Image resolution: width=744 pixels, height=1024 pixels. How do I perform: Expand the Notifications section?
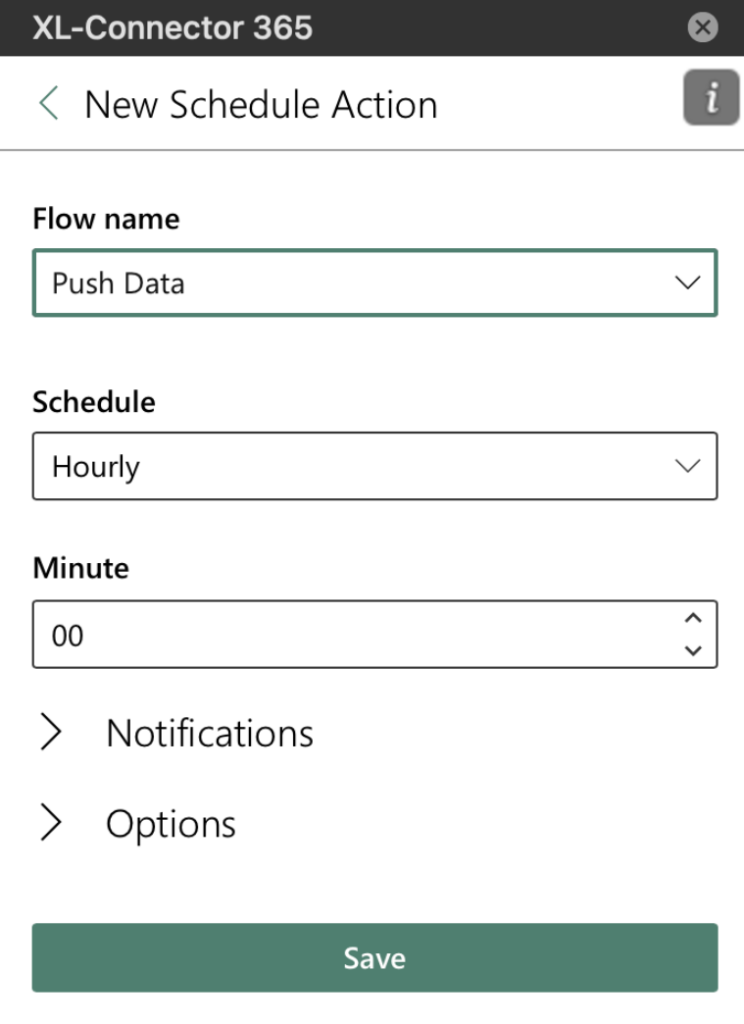tap(176, 733)
